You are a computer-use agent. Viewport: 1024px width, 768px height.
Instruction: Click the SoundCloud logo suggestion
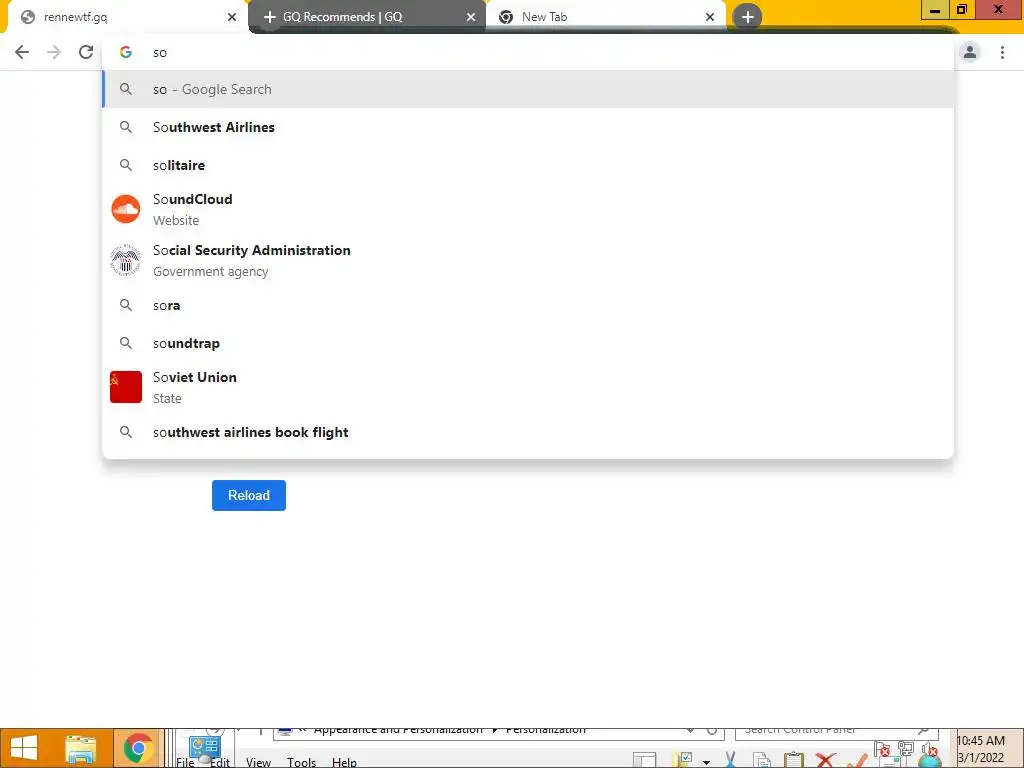[125, 209]
